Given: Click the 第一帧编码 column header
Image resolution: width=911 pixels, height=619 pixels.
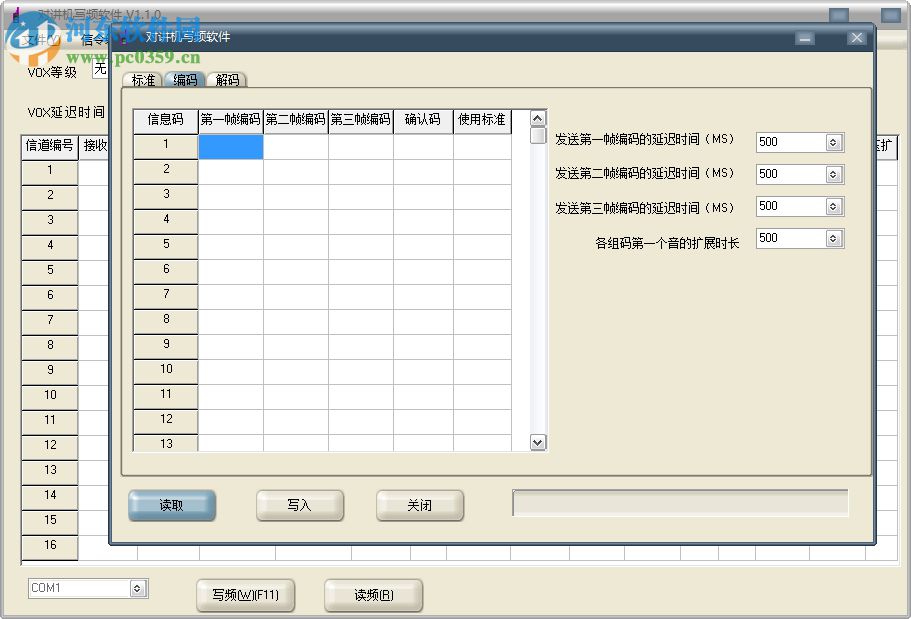Looking at the screenshot, I should click(231, 121).
